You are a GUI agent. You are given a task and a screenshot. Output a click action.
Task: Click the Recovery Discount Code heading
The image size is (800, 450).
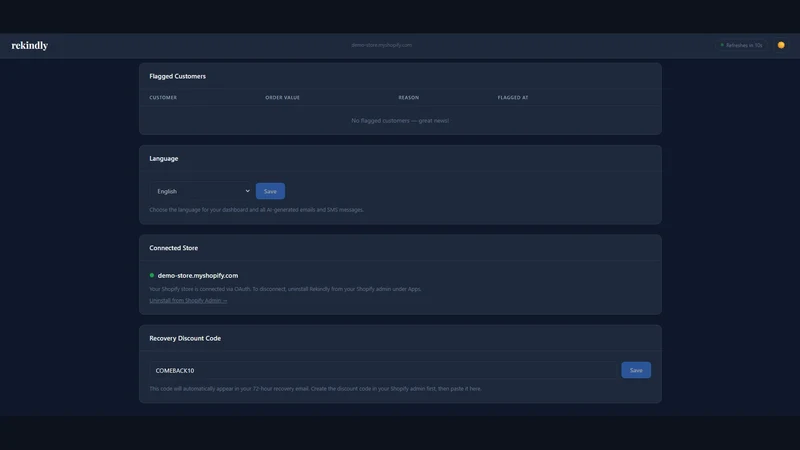pos(185,338)
